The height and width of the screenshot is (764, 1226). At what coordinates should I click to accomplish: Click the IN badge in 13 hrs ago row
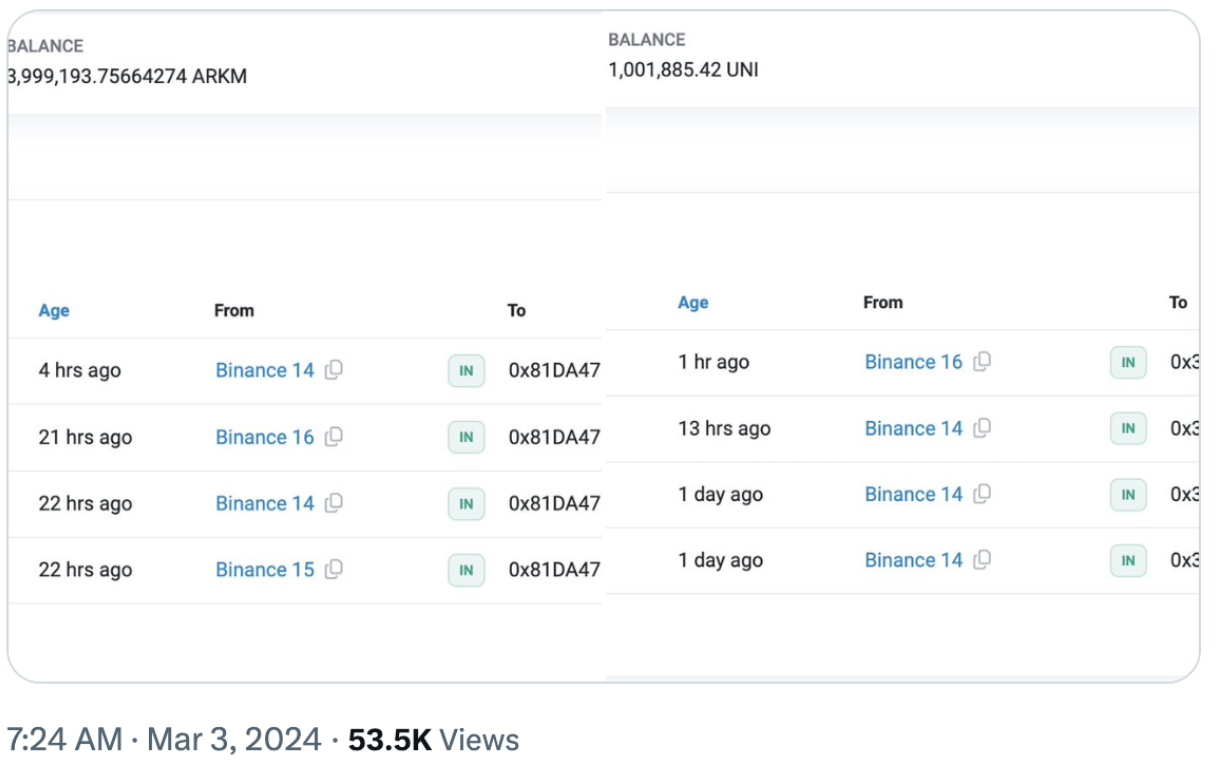[1128, 428]
